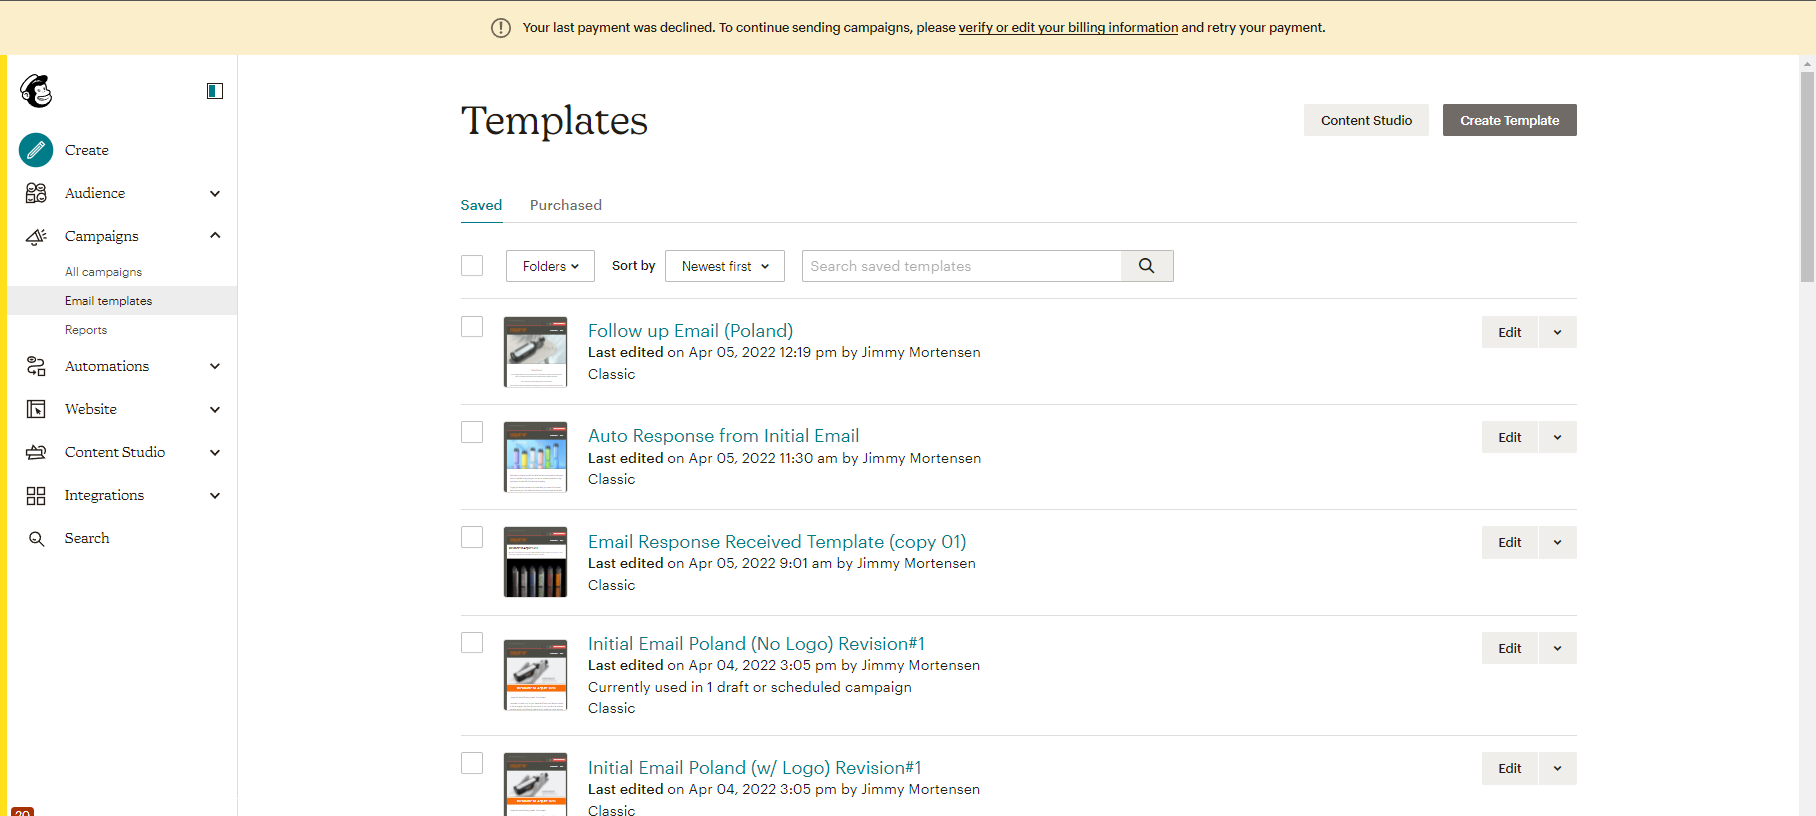Edit Initial Email Poland (No Logo) Revision#1
Screen dimensions: 1816x816
1510,648
